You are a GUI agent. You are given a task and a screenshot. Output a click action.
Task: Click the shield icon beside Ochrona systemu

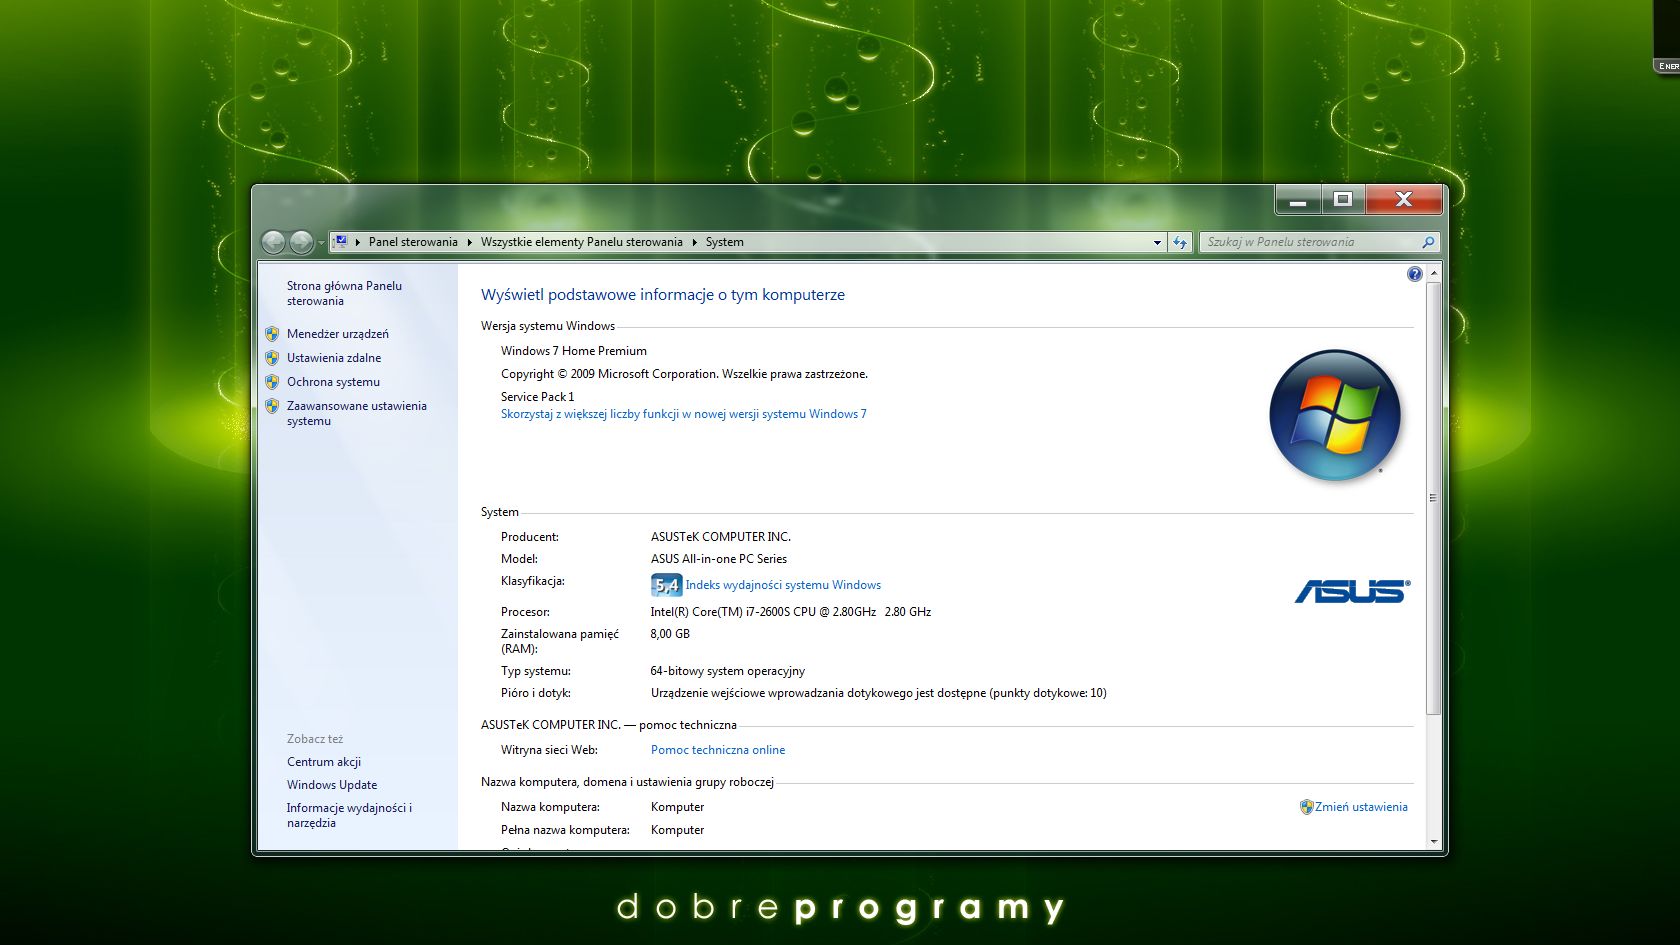click(272, 382)
